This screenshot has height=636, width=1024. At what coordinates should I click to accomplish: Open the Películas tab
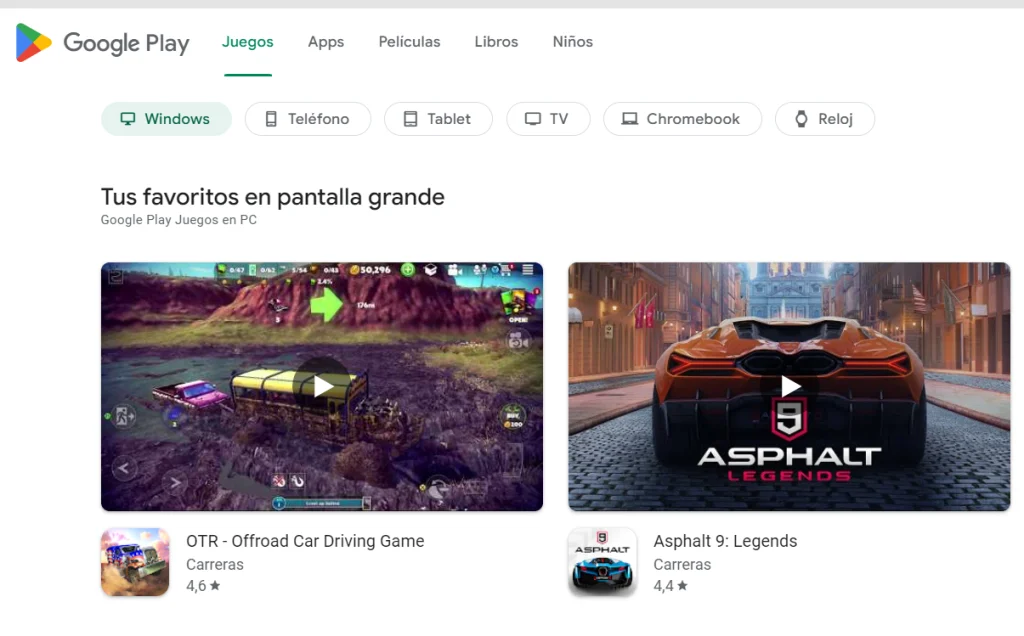(409, 42)
